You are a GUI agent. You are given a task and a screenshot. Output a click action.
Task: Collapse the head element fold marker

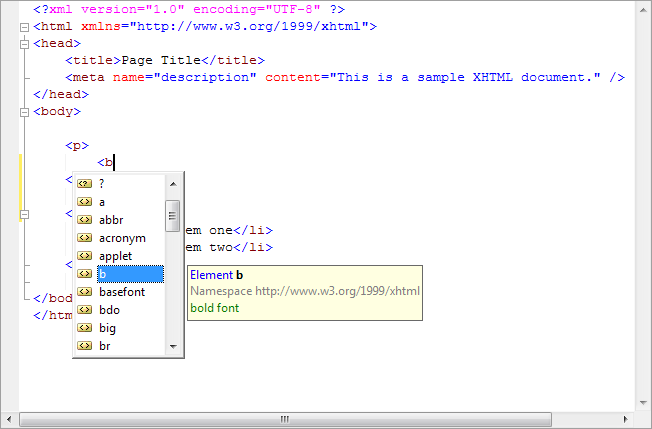pyautogui.click(x=25, y=44)
